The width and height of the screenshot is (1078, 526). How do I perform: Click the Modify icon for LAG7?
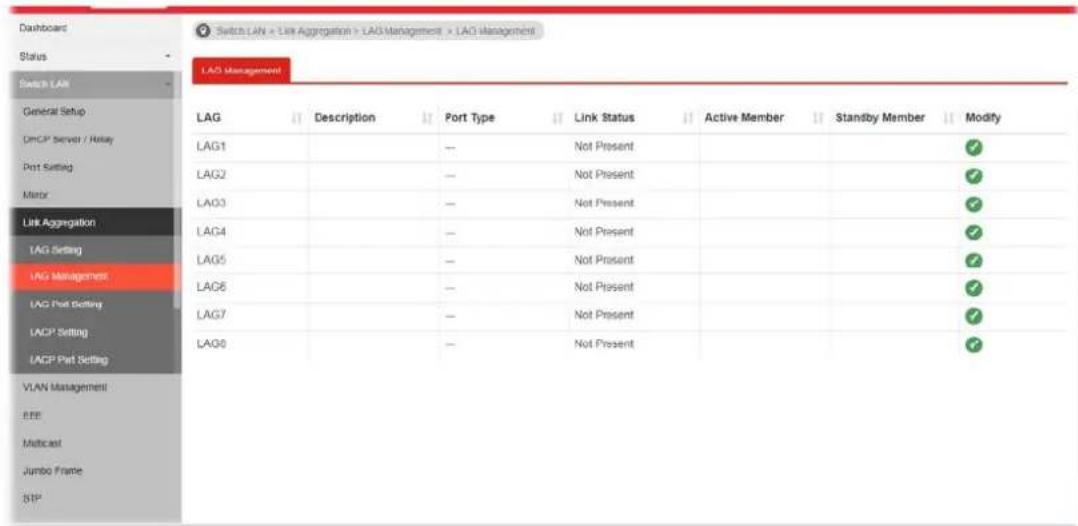coord(973,315)
